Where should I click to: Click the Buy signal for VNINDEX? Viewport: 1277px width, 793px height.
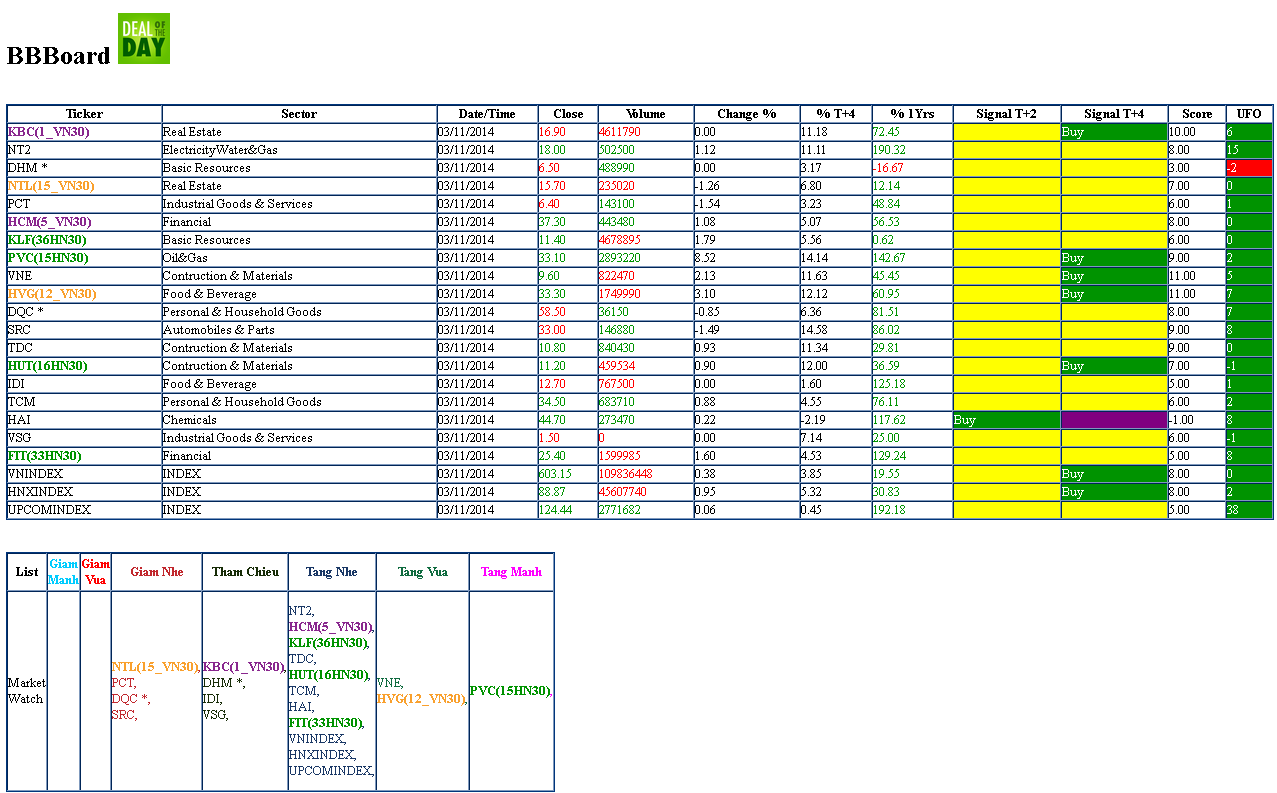[x=1114, y=474]
